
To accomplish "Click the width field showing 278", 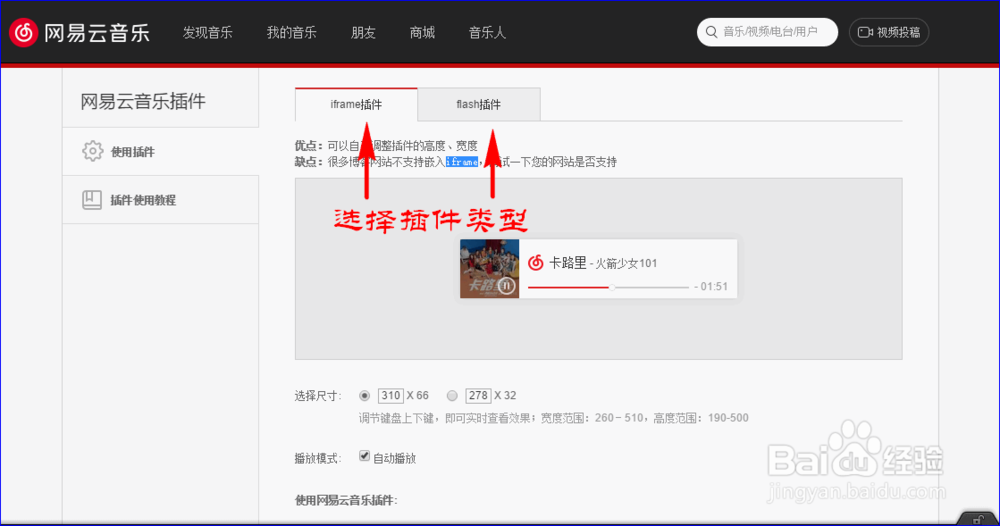I will point(478,395).
